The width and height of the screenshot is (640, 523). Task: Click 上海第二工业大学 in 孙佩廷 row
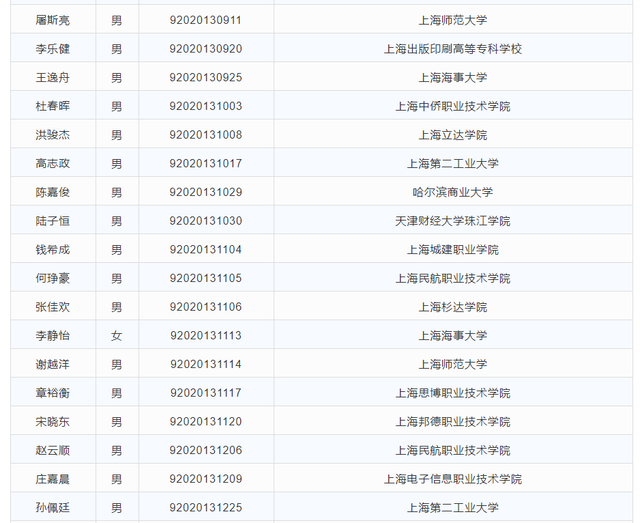453,508
